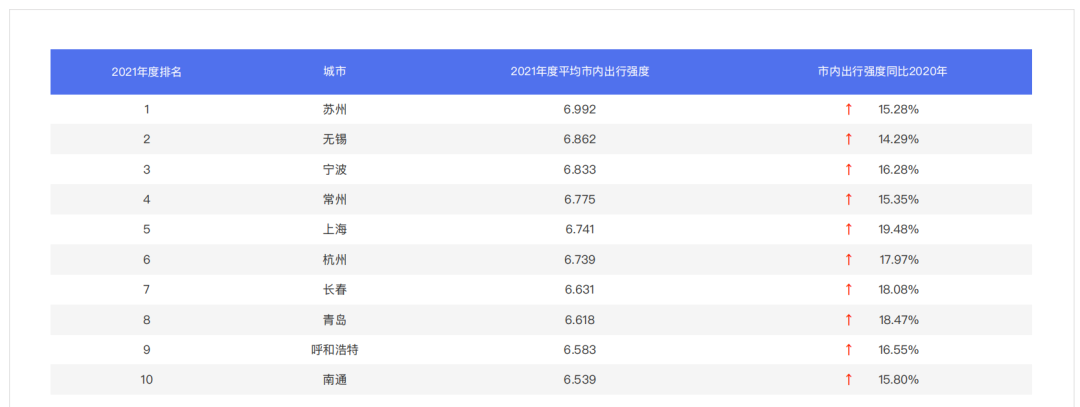
Task: Click the rank number 10 cell
Action: point(147,379)
